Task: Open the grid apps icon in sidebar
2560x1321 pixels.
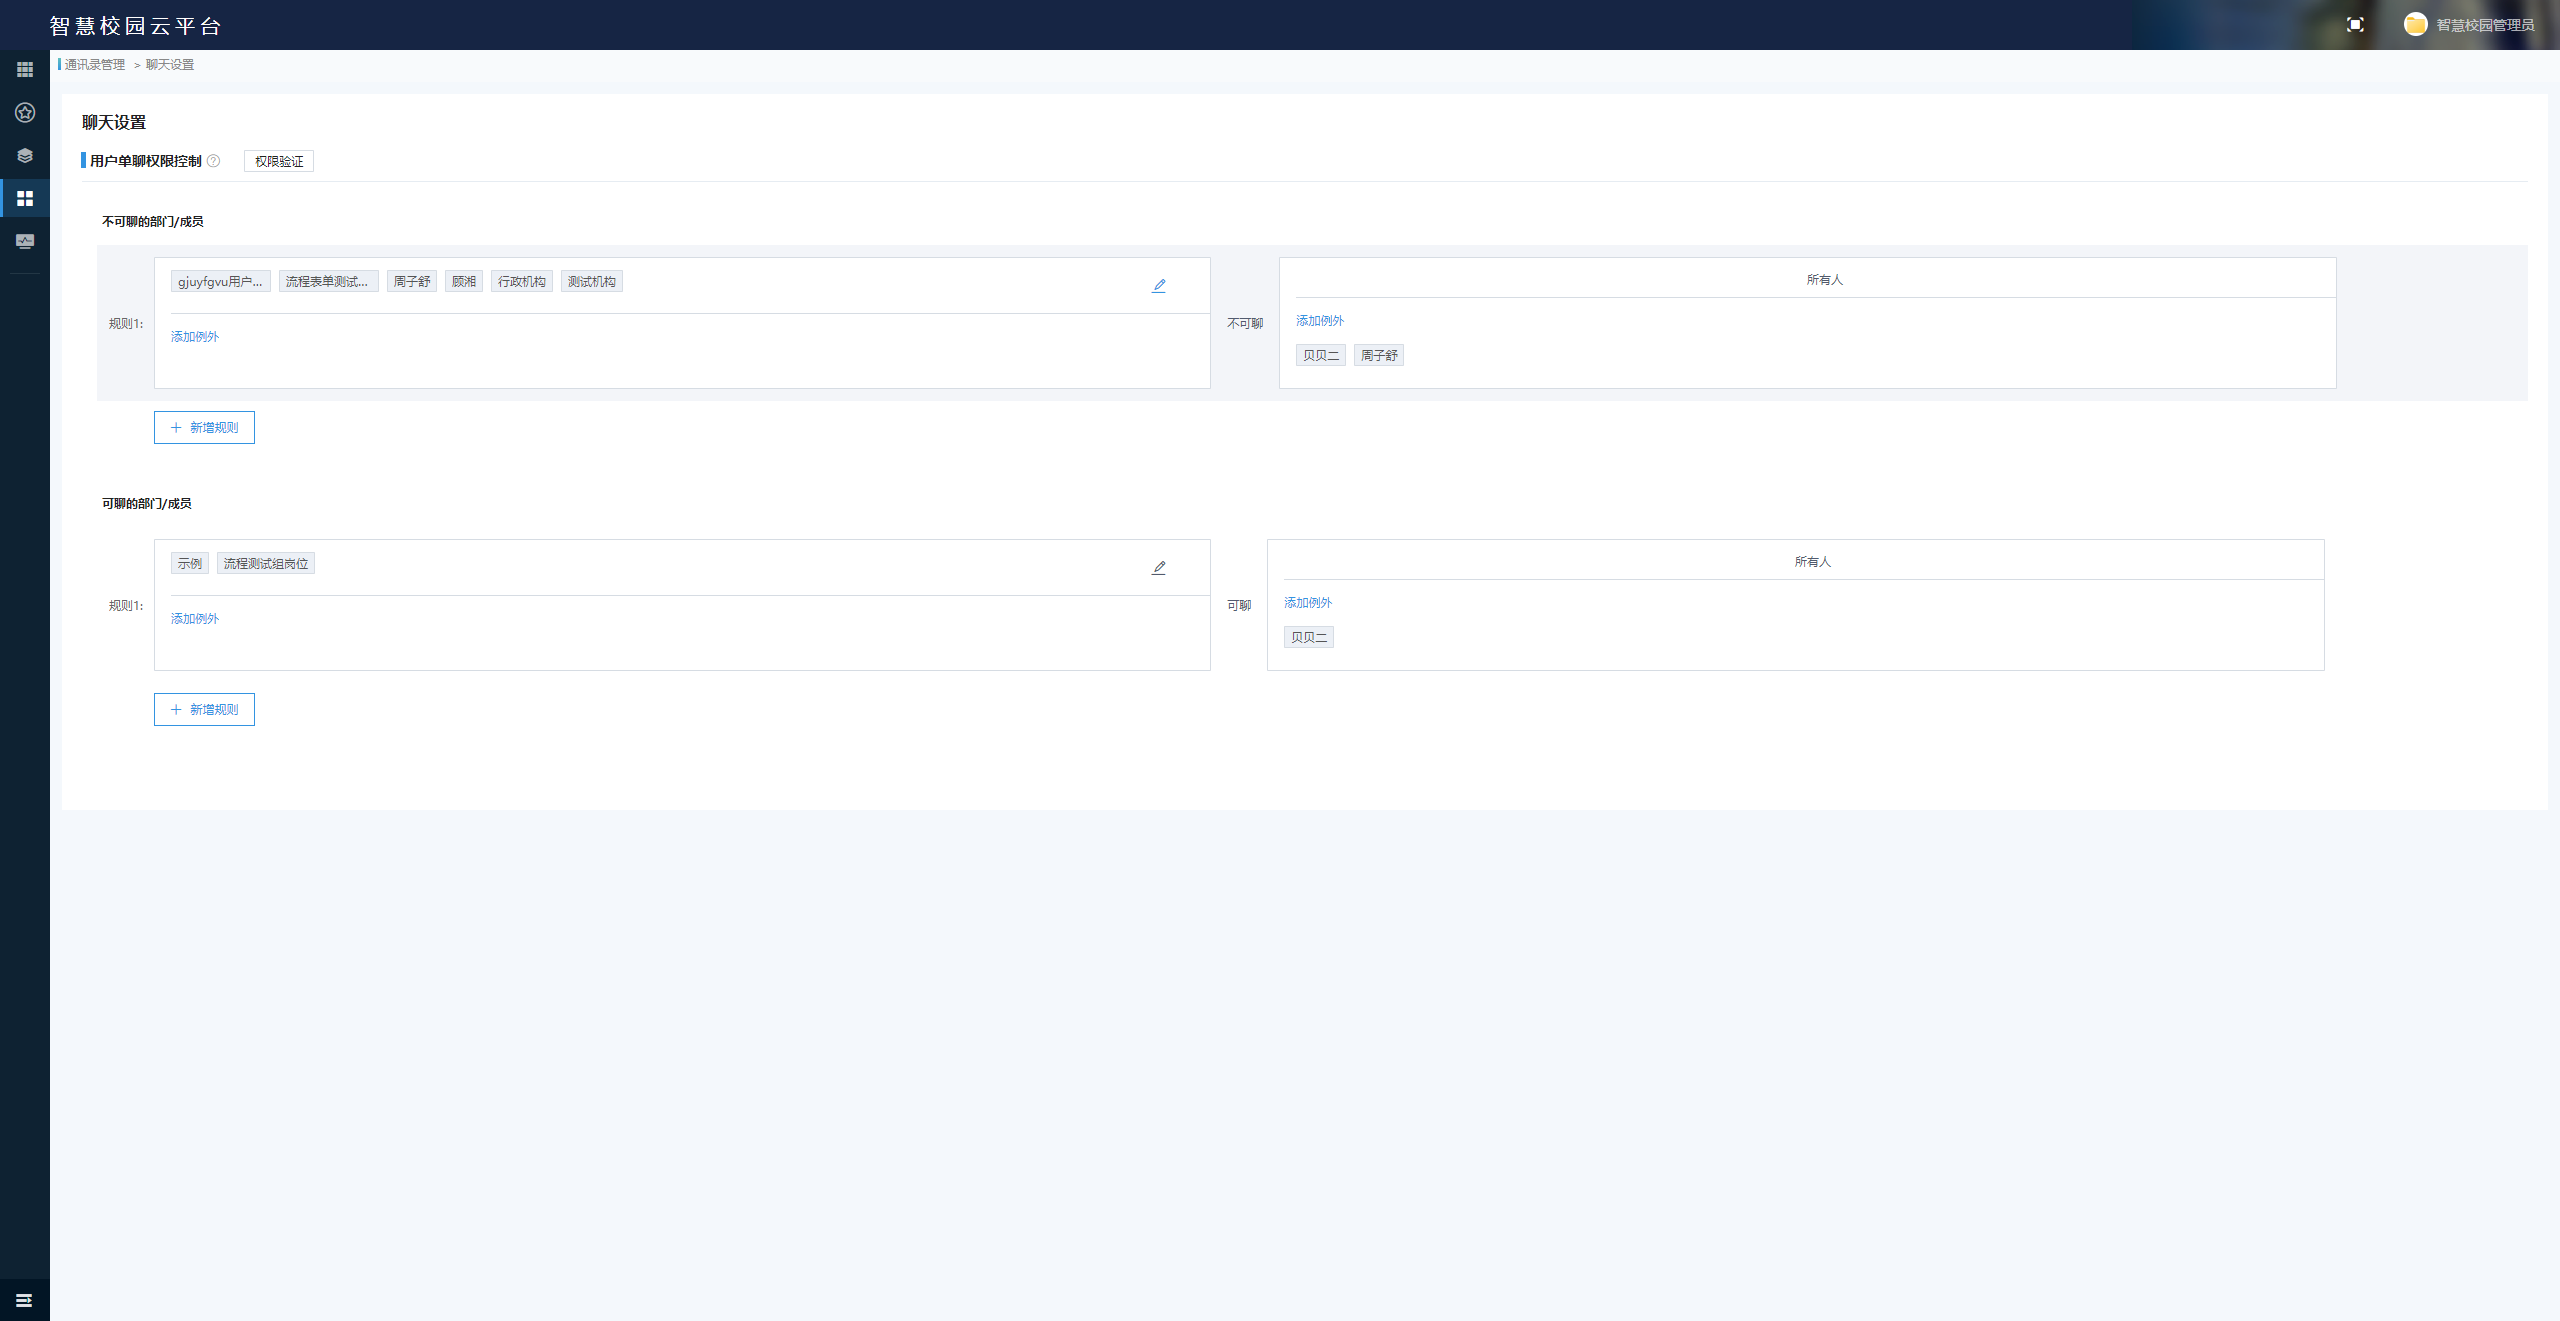Action: [x=25, y=69]
